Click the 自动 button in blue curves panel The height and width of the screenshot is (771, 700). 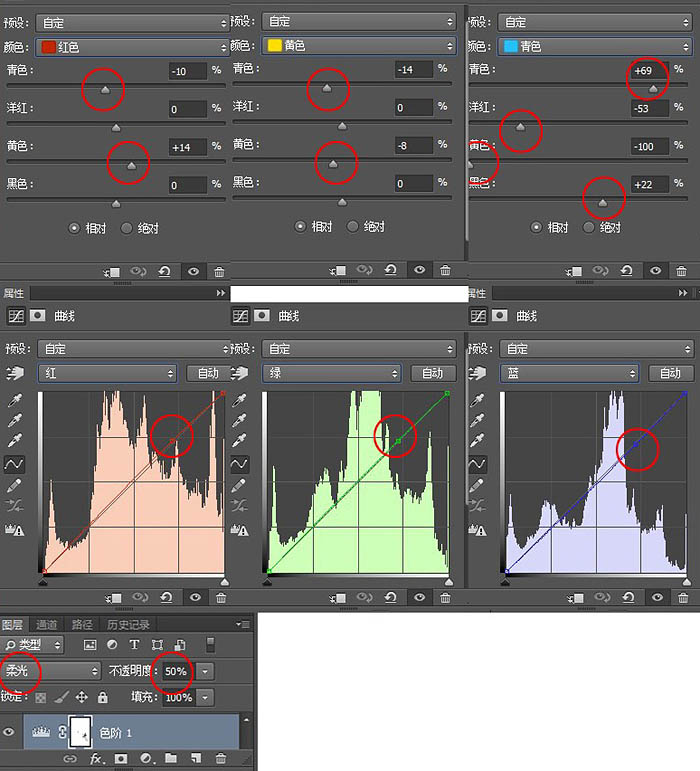click(671, 373)
